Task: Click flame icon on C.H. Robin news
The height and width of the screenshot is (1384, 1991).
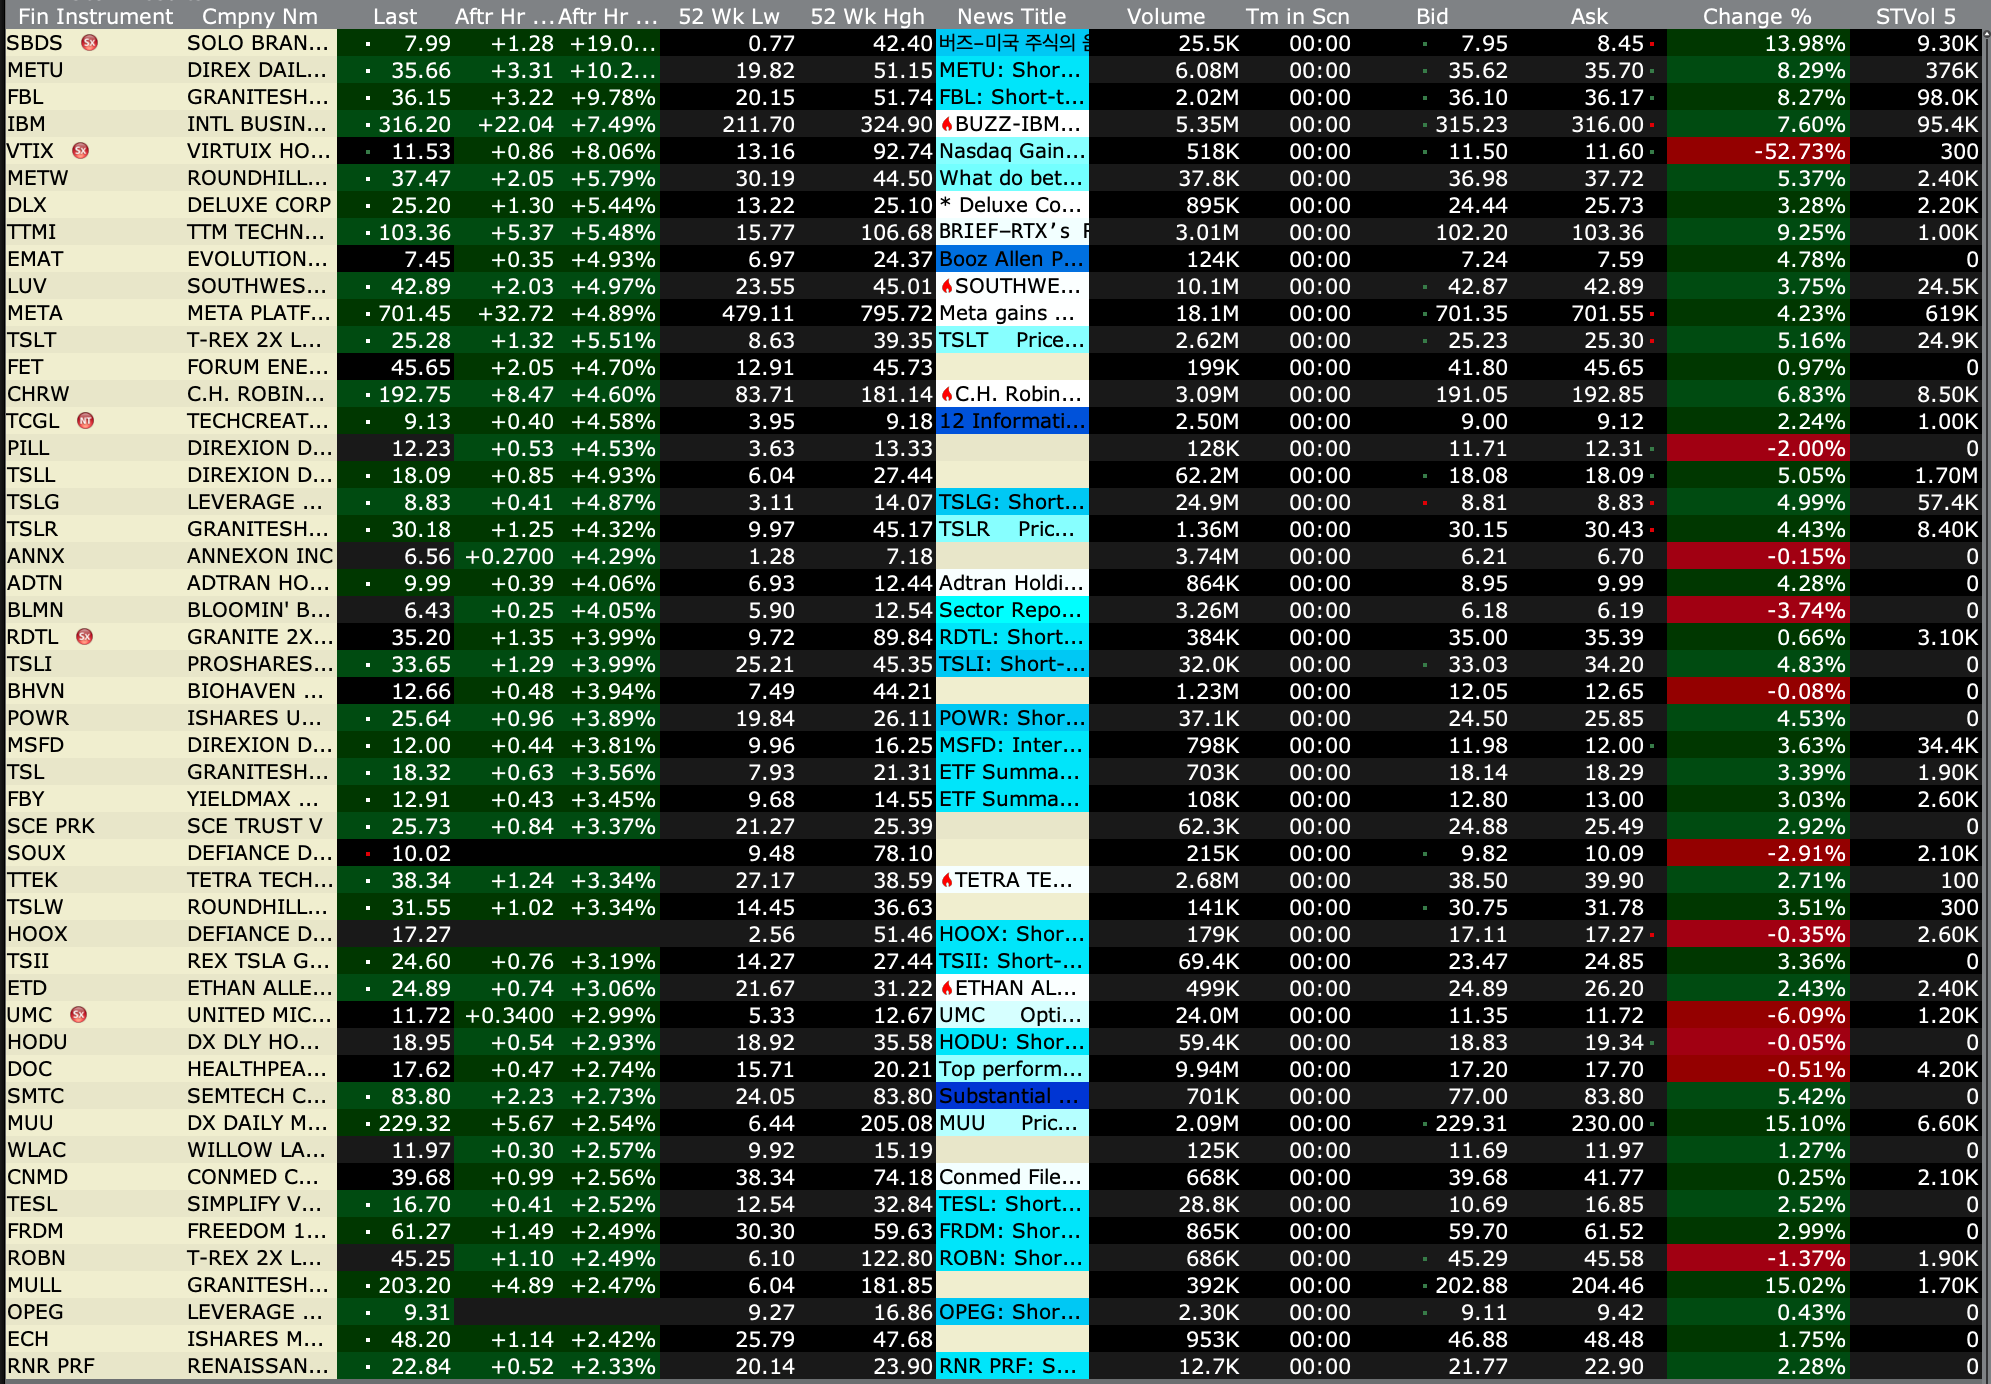Action: 946,395
